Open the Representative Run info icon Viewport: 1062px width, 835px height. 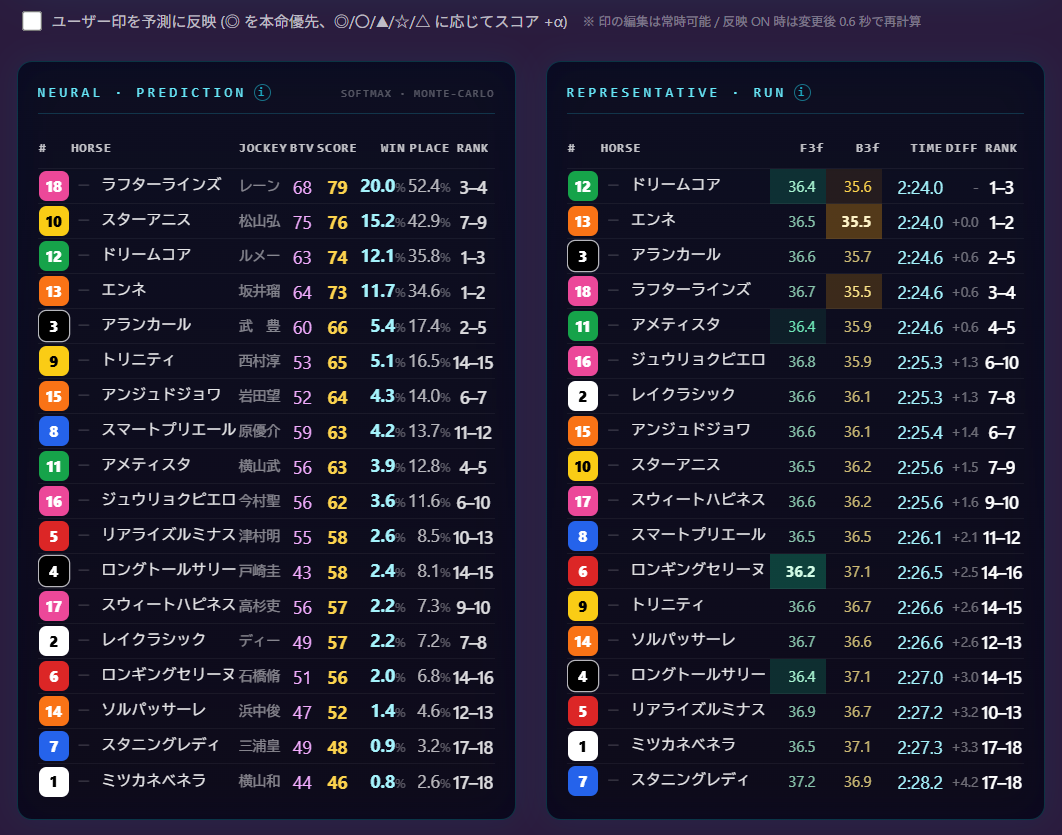802,92
